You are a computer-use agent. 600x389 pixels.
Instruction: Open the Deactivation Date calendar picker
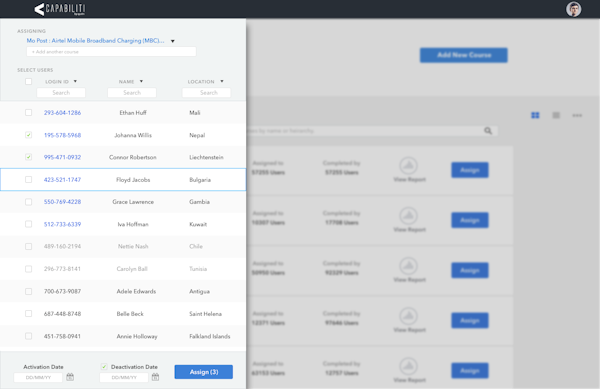pyautogui.click(x=155, y=377)
